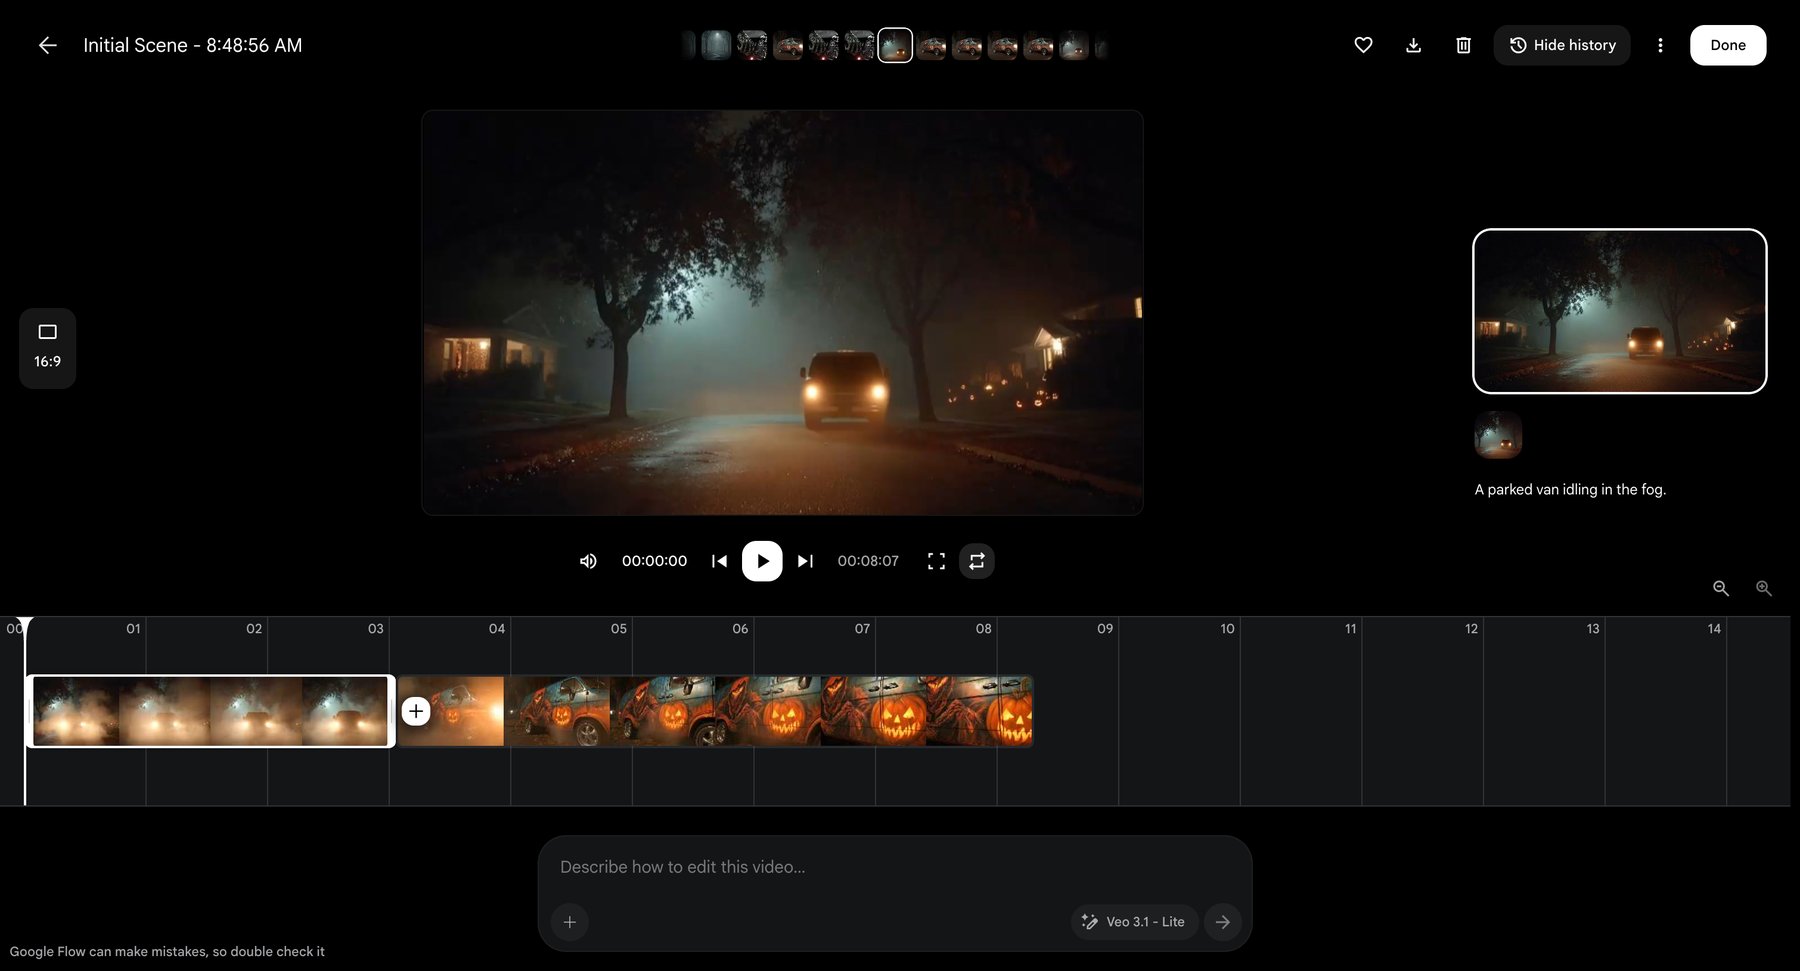
Task: Add a clip with the plus between clips
Action: point(416,711)
